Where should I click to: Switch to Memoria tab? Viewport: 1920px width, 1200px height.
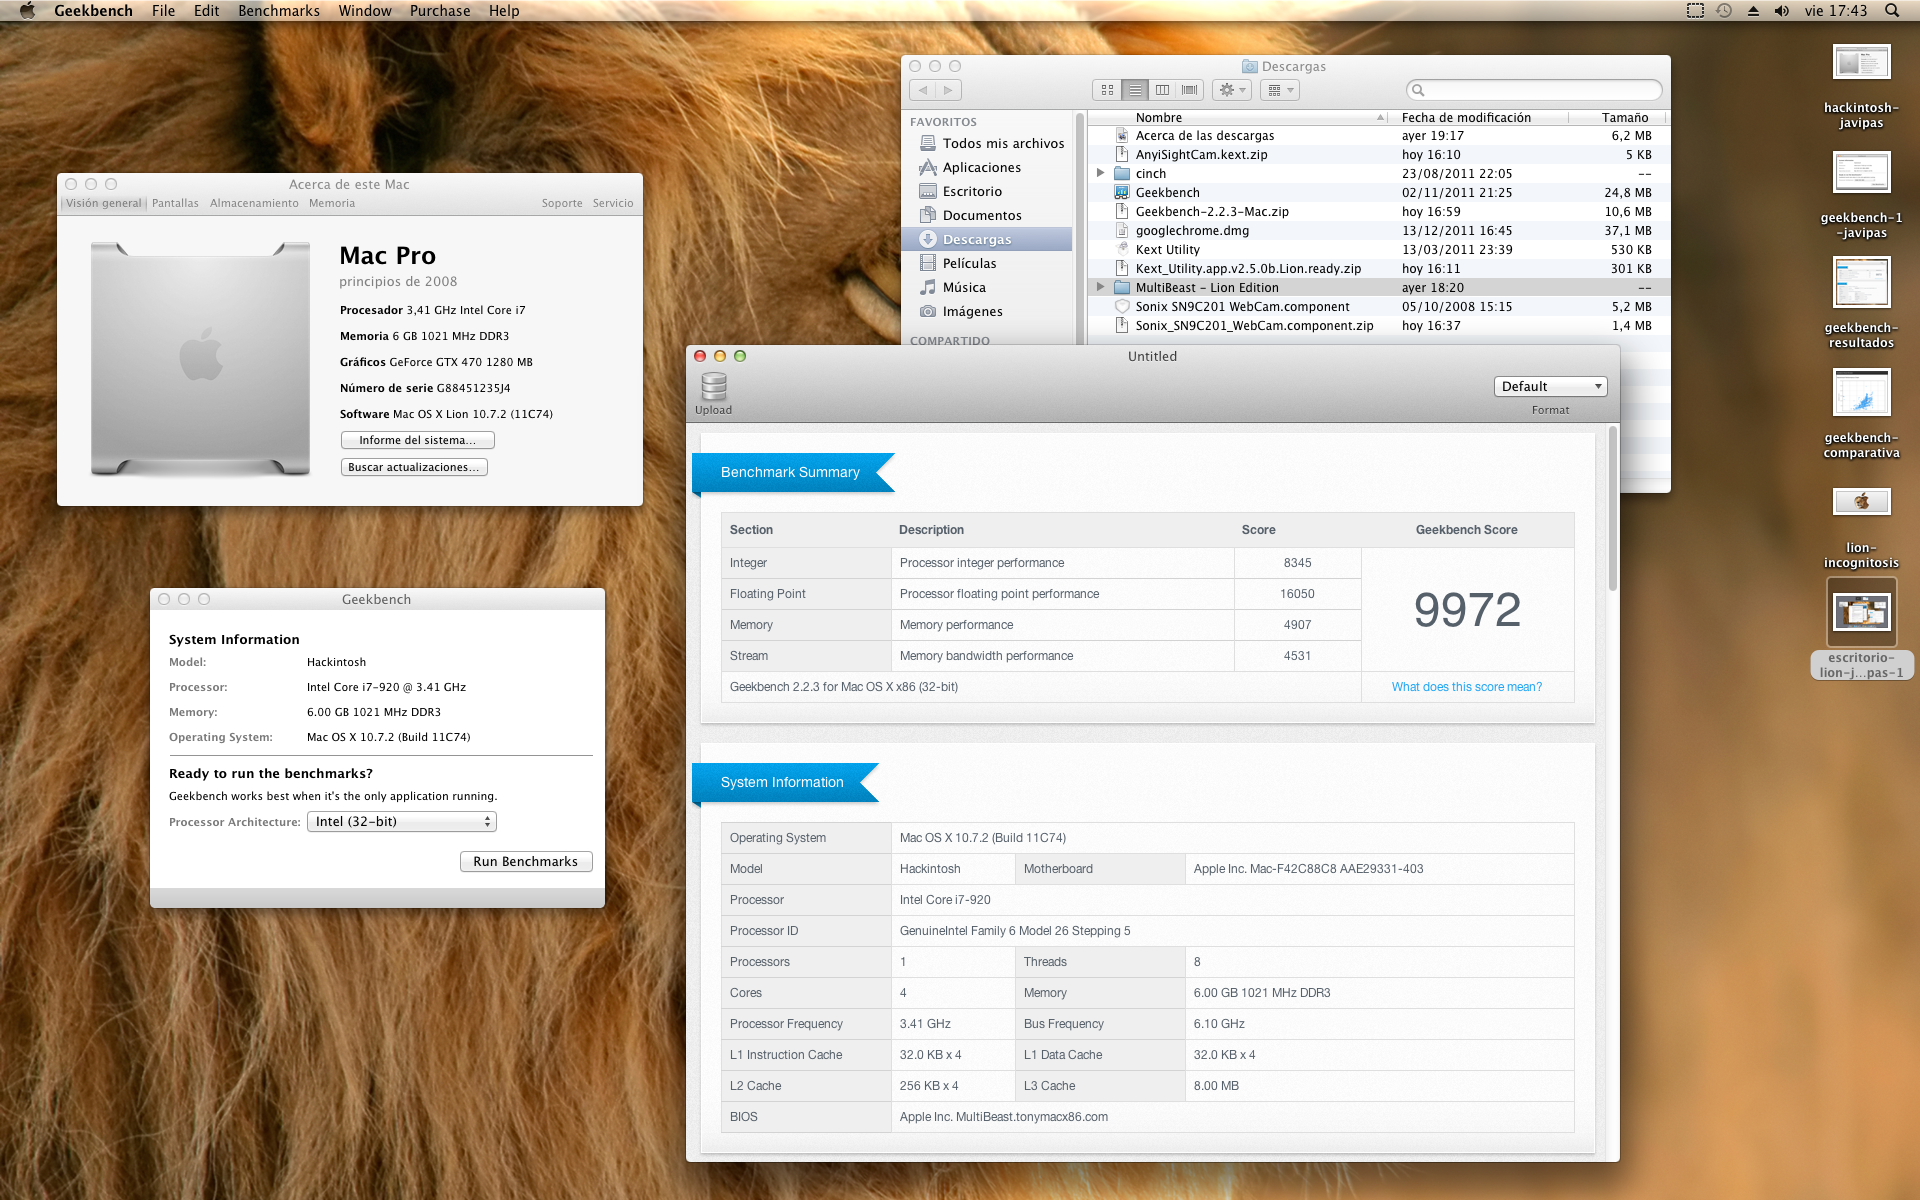coord(332,203)
